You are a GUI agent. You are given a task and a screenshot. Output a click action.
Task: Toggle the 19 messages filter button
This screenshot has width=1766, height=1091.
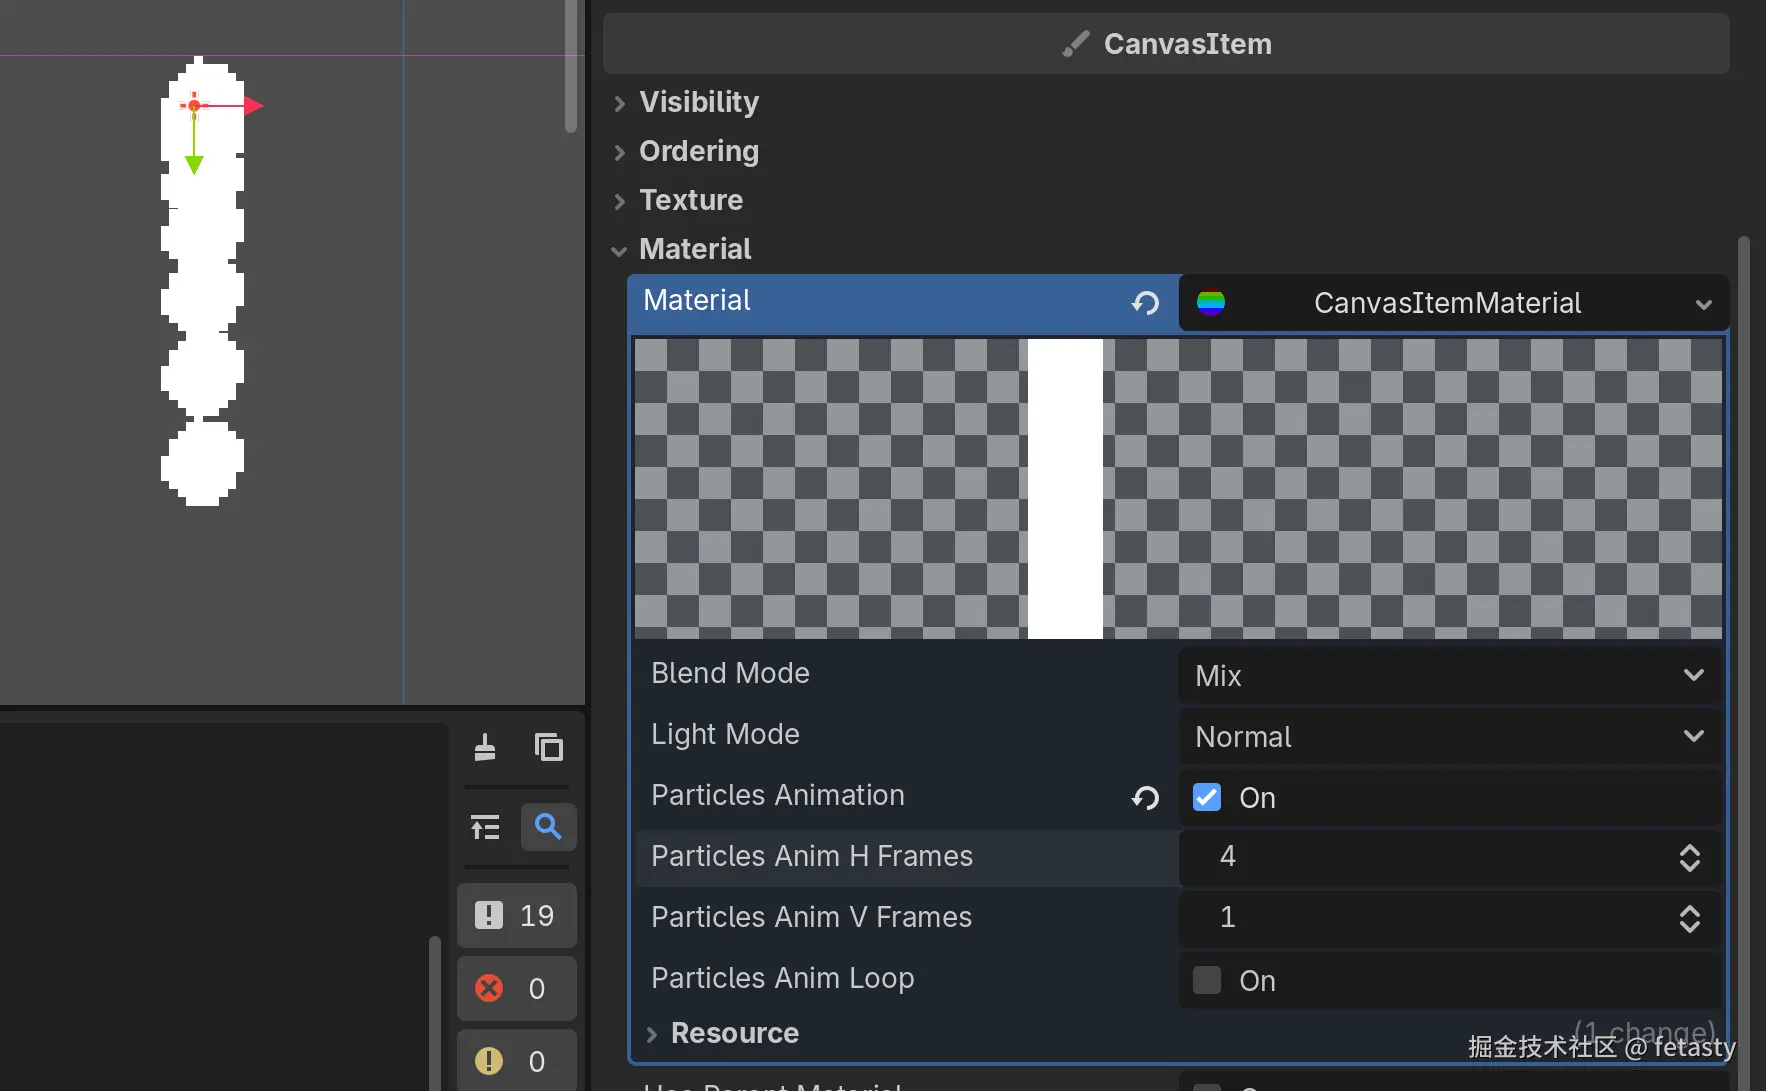click(x=516, y=915)
